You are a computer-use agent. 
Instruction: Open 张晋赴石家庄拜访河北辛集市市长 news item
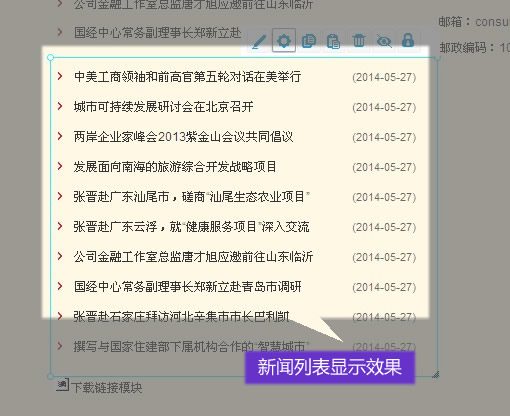tap(181, 316)
